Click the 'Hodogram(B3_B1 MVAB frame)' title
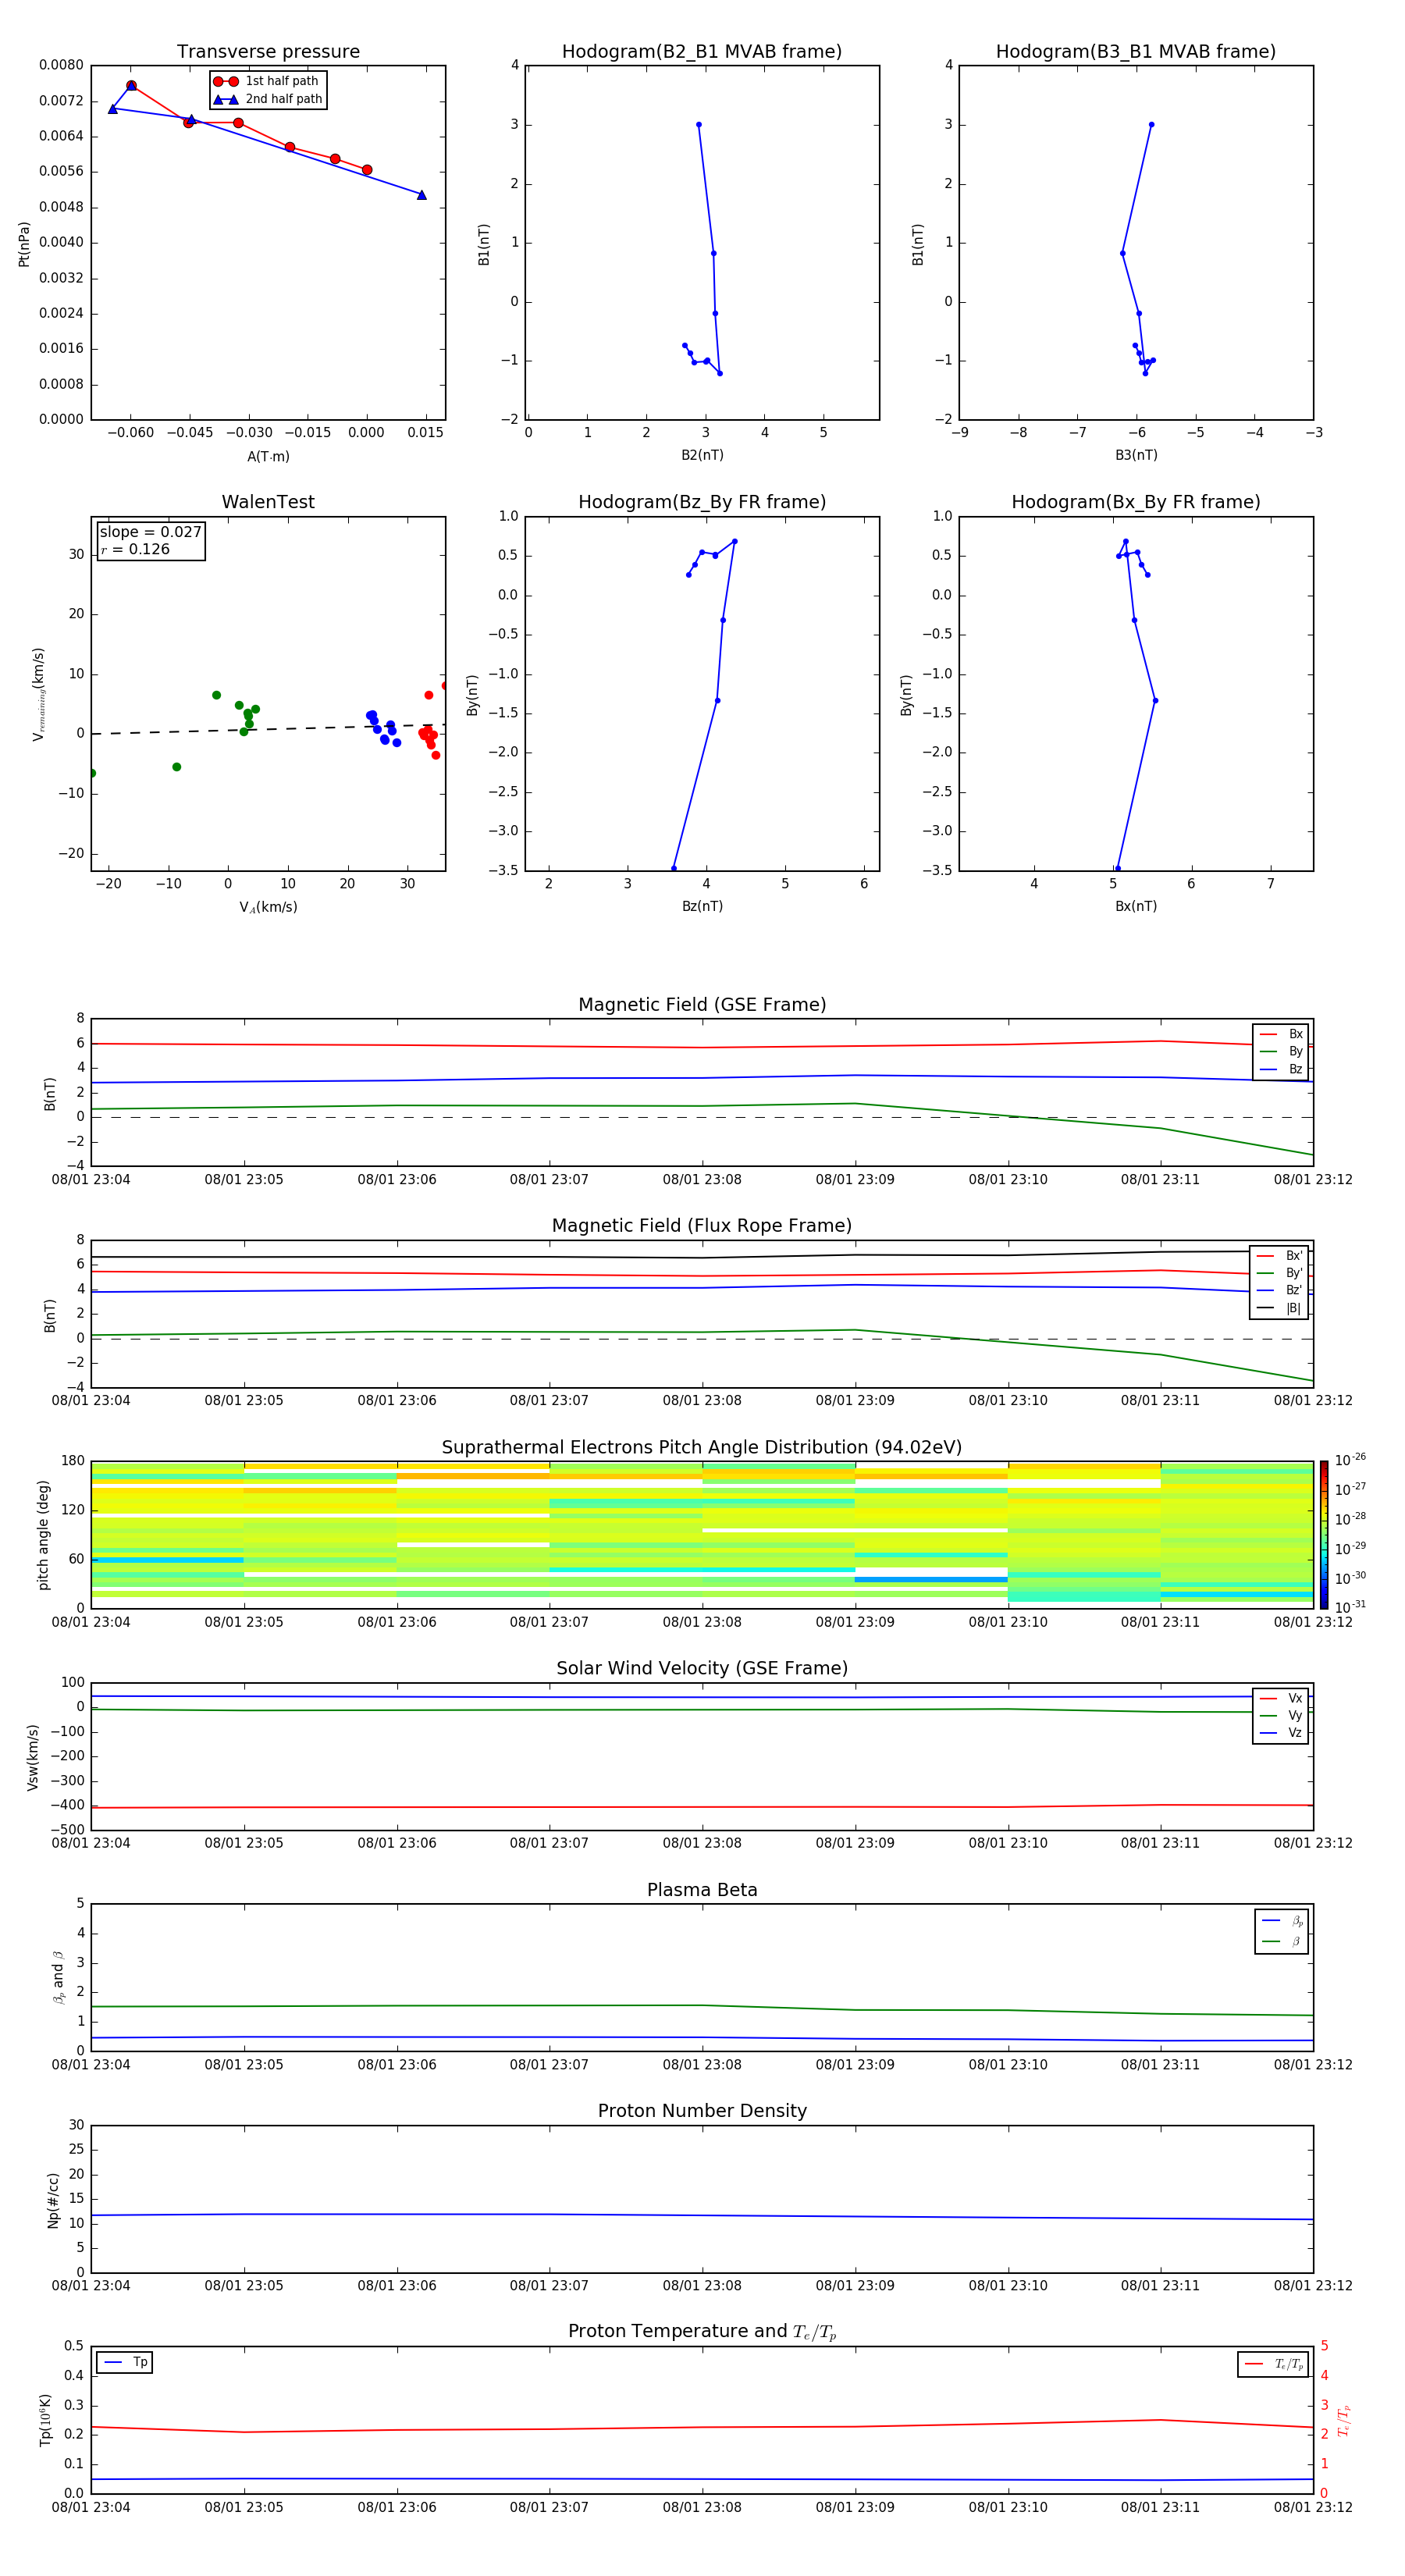The width and height of the screenshot is (1405, 2576). pyautogui.click(x=1136, y=52)
